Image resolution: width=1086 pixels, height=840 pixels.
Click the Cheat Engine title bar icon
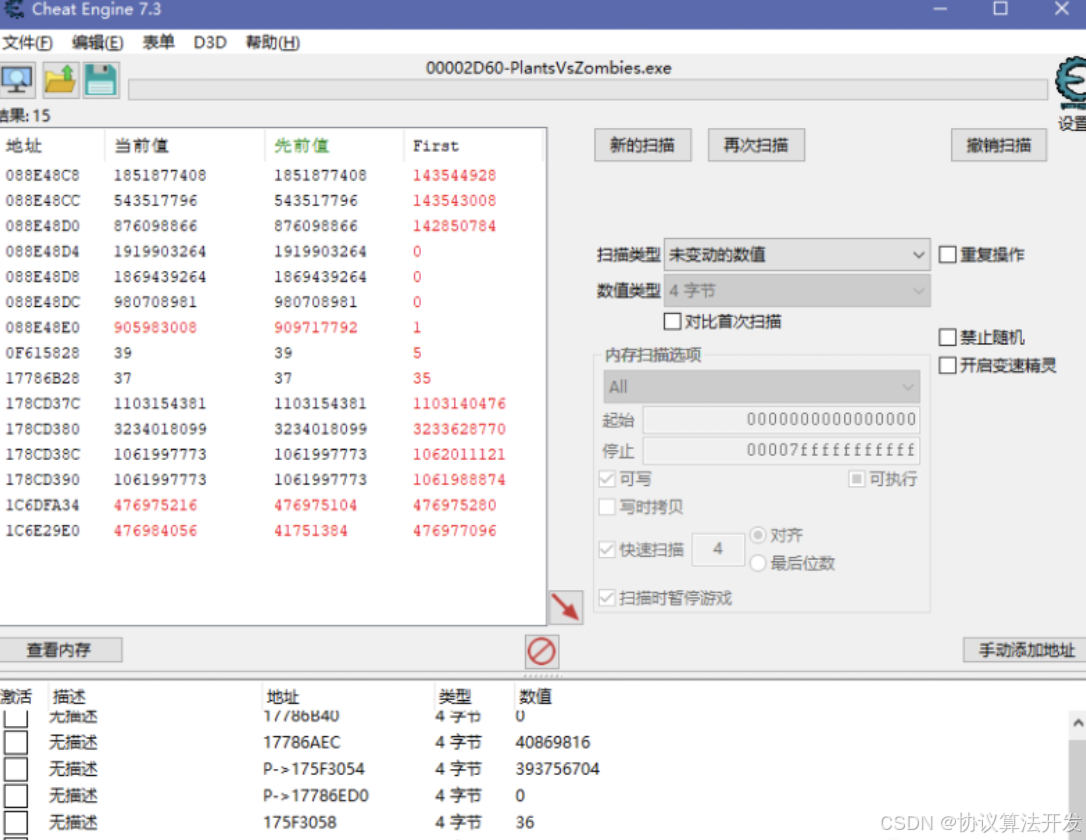point(14,10)
